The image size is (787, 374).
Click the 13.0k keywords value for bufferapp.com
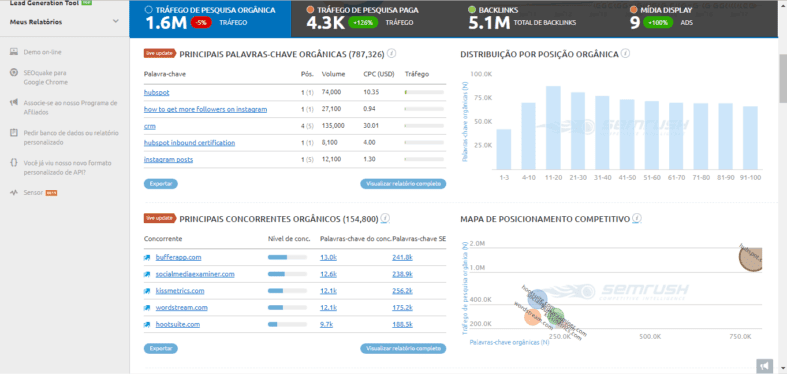tap(328, 258)
